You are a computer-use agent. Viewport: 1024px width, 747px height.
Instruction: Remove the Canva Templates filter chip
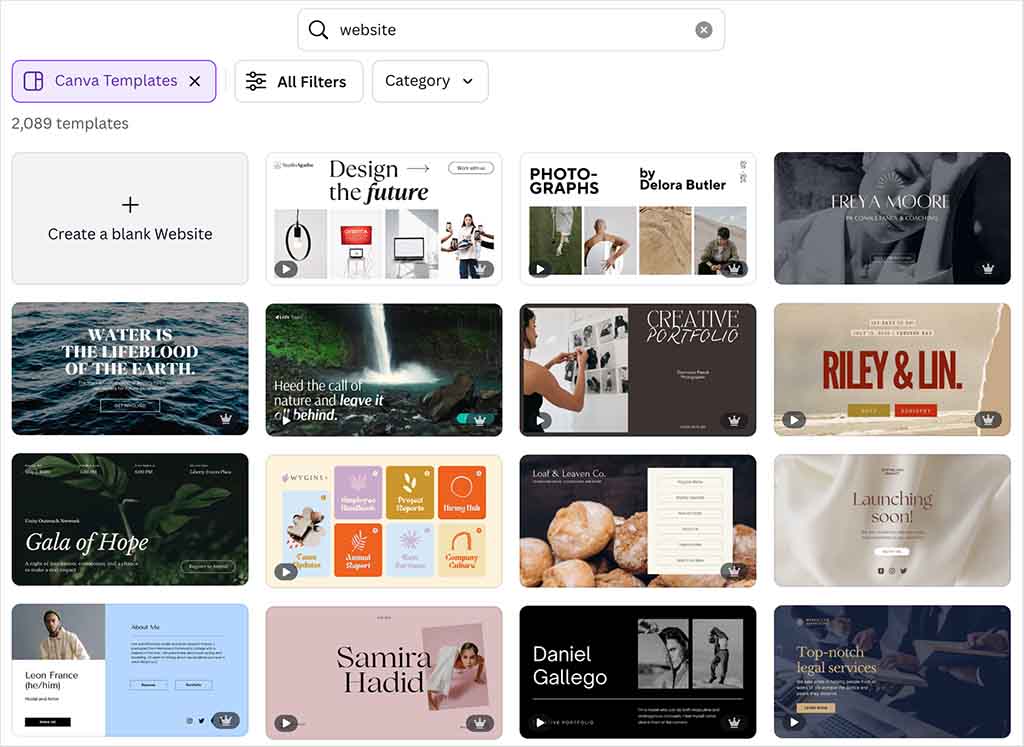[x=195, y=81]
